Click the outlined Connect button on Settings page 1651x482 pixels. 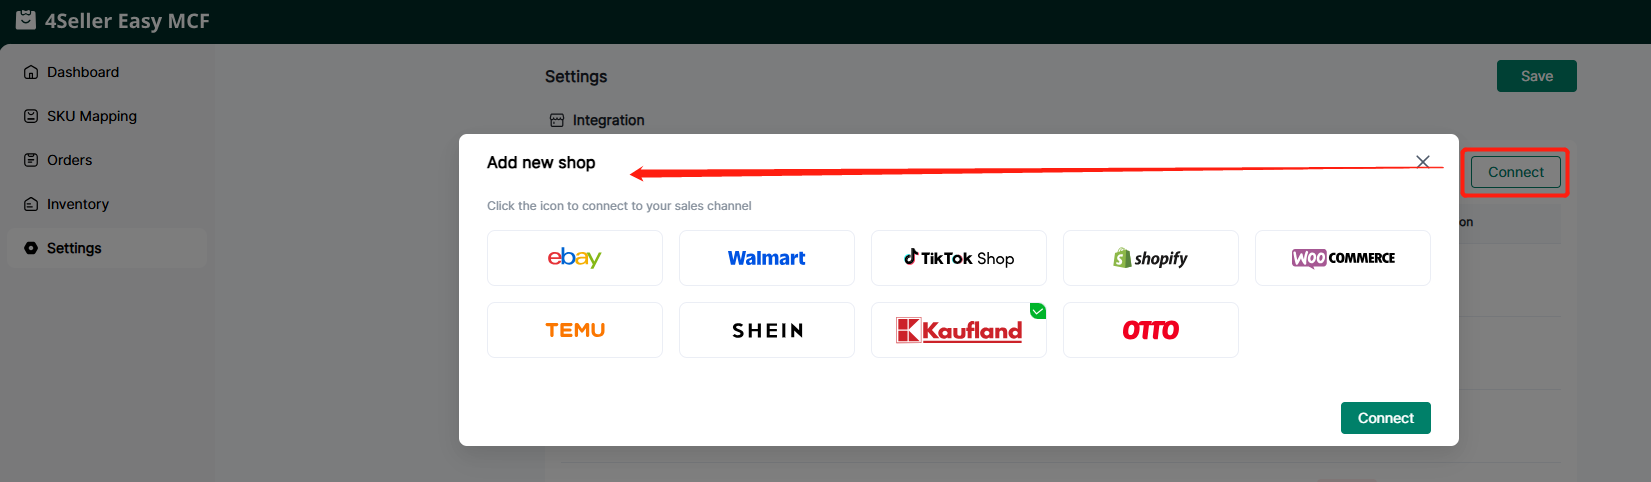(x=1515, y=172)
